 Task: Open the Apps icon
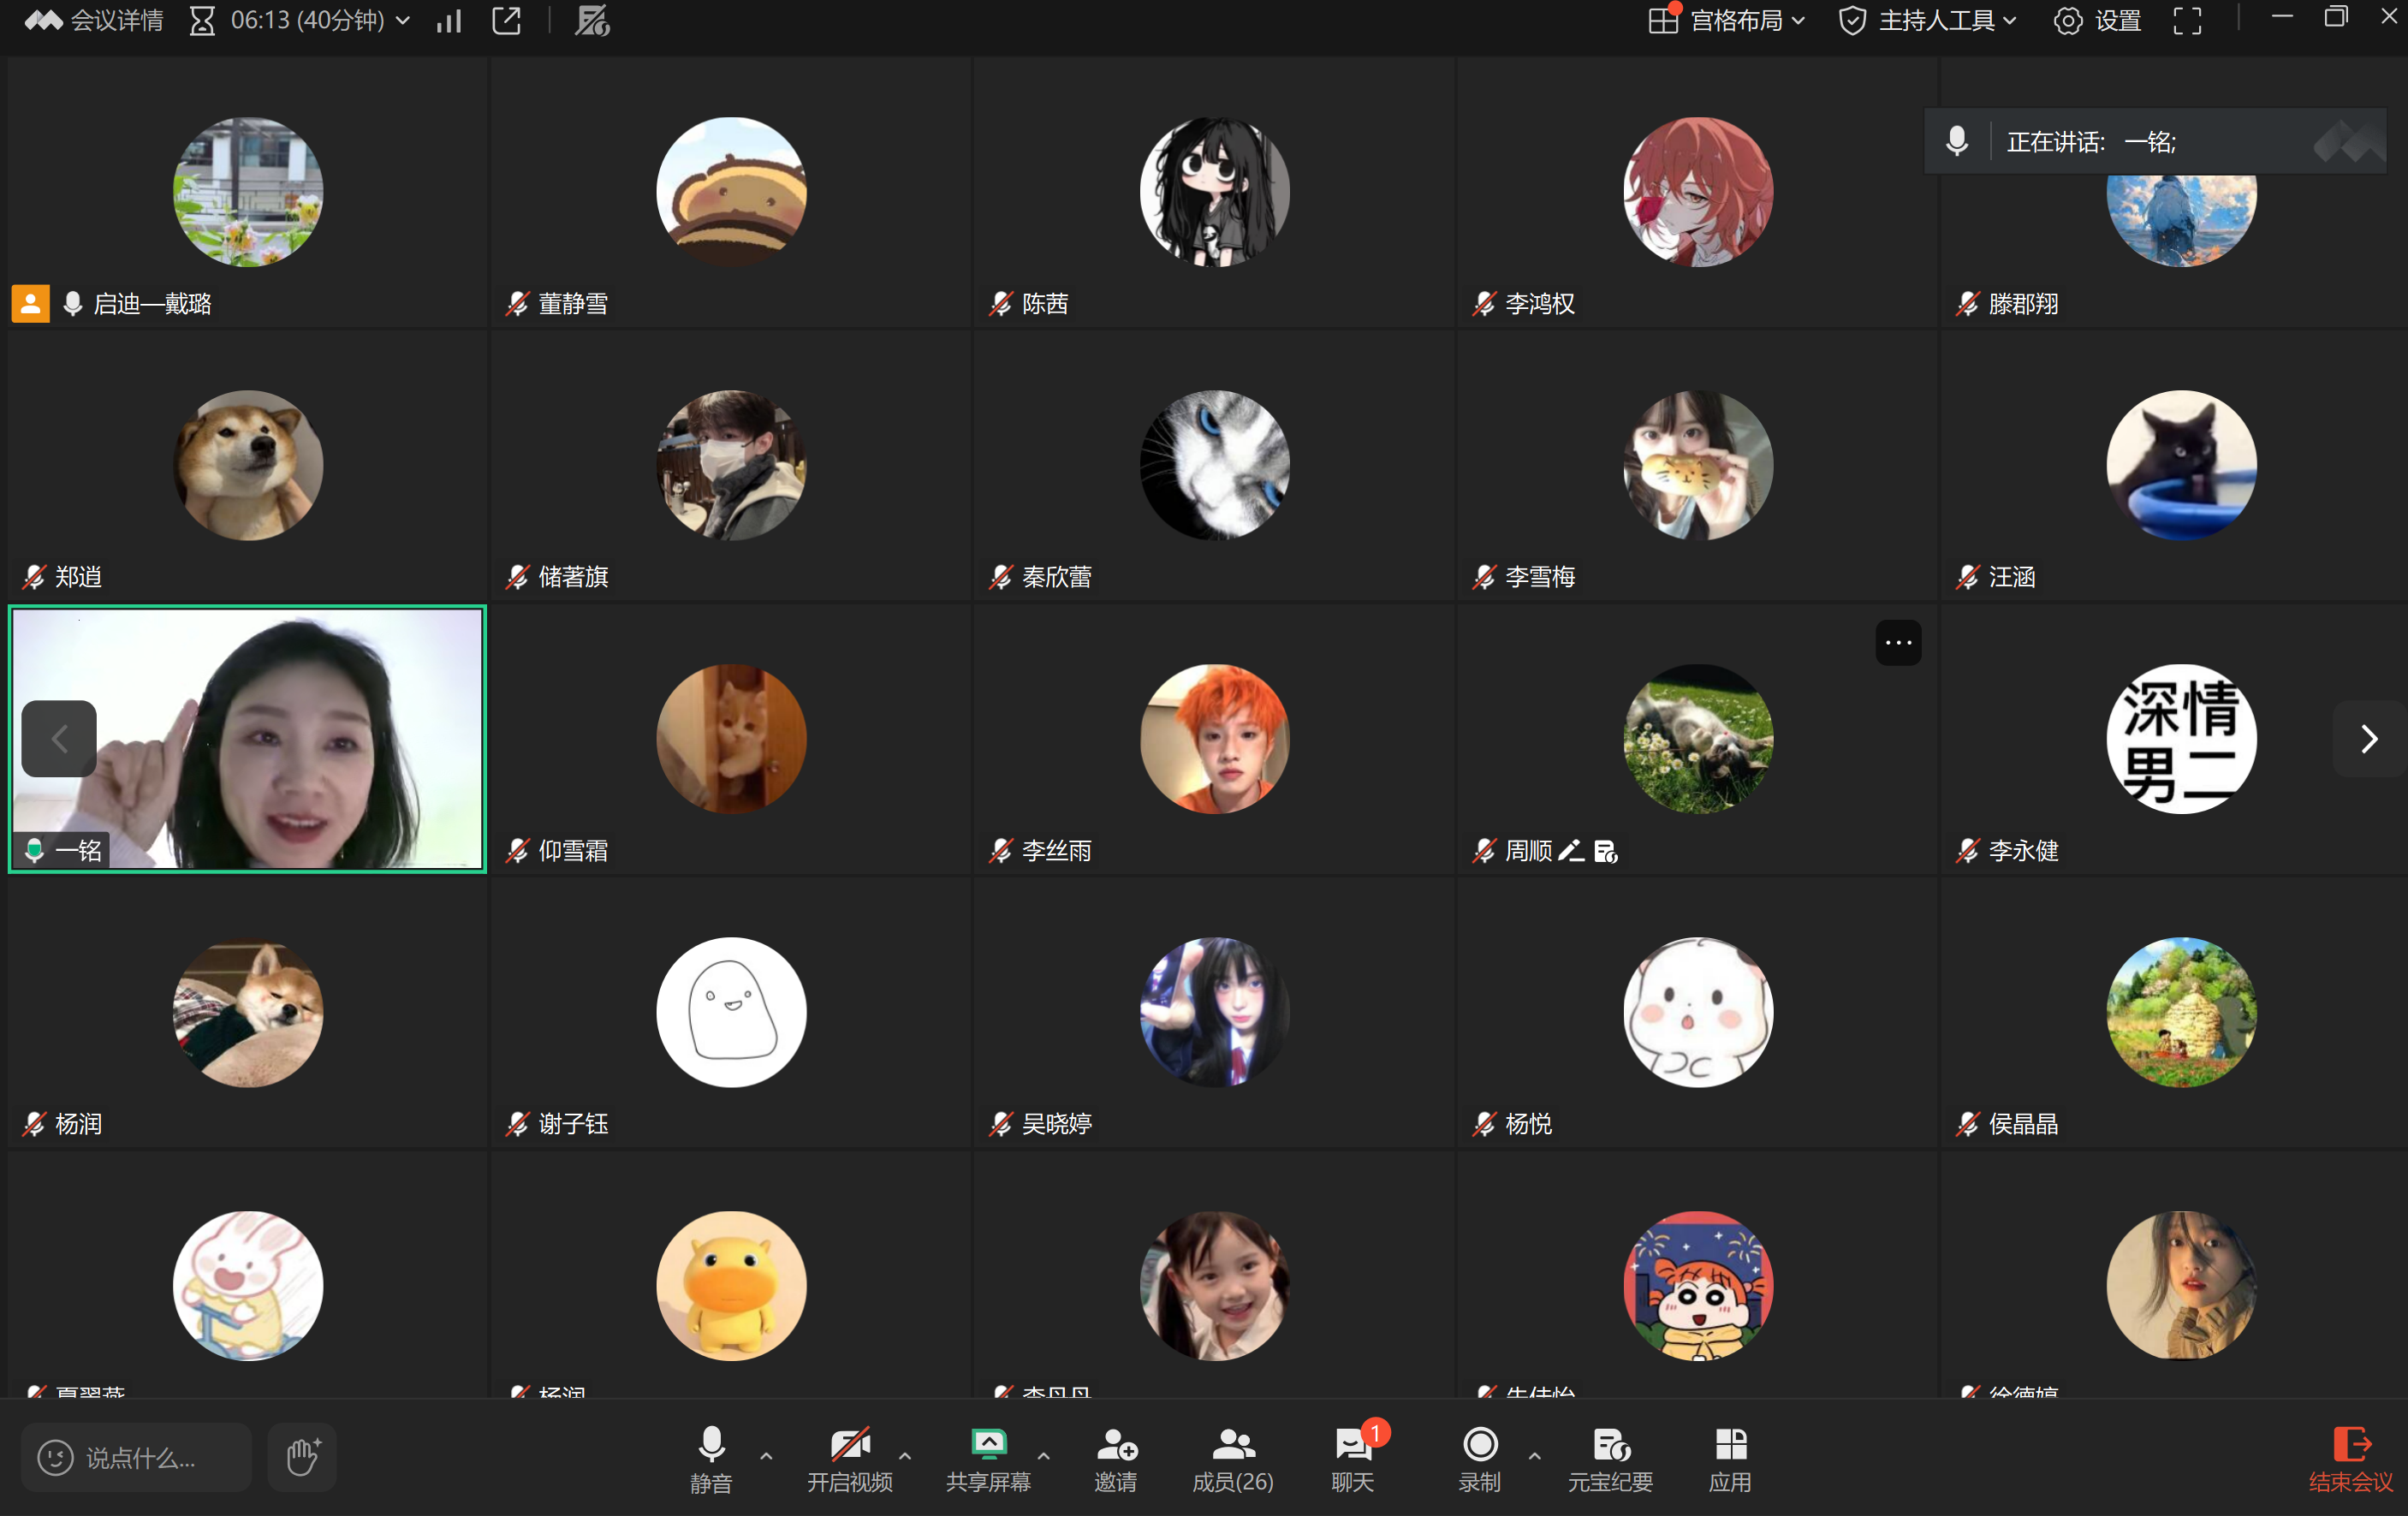[x=1729, y=1457]
